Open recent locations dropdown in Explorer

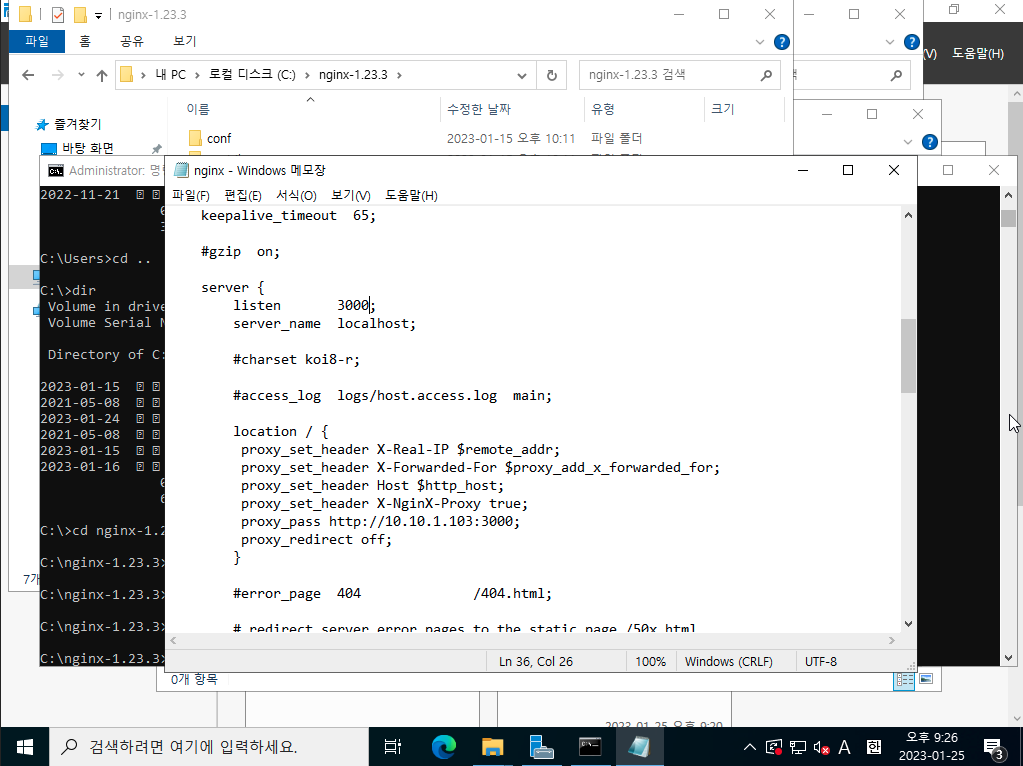pos(81,75)
